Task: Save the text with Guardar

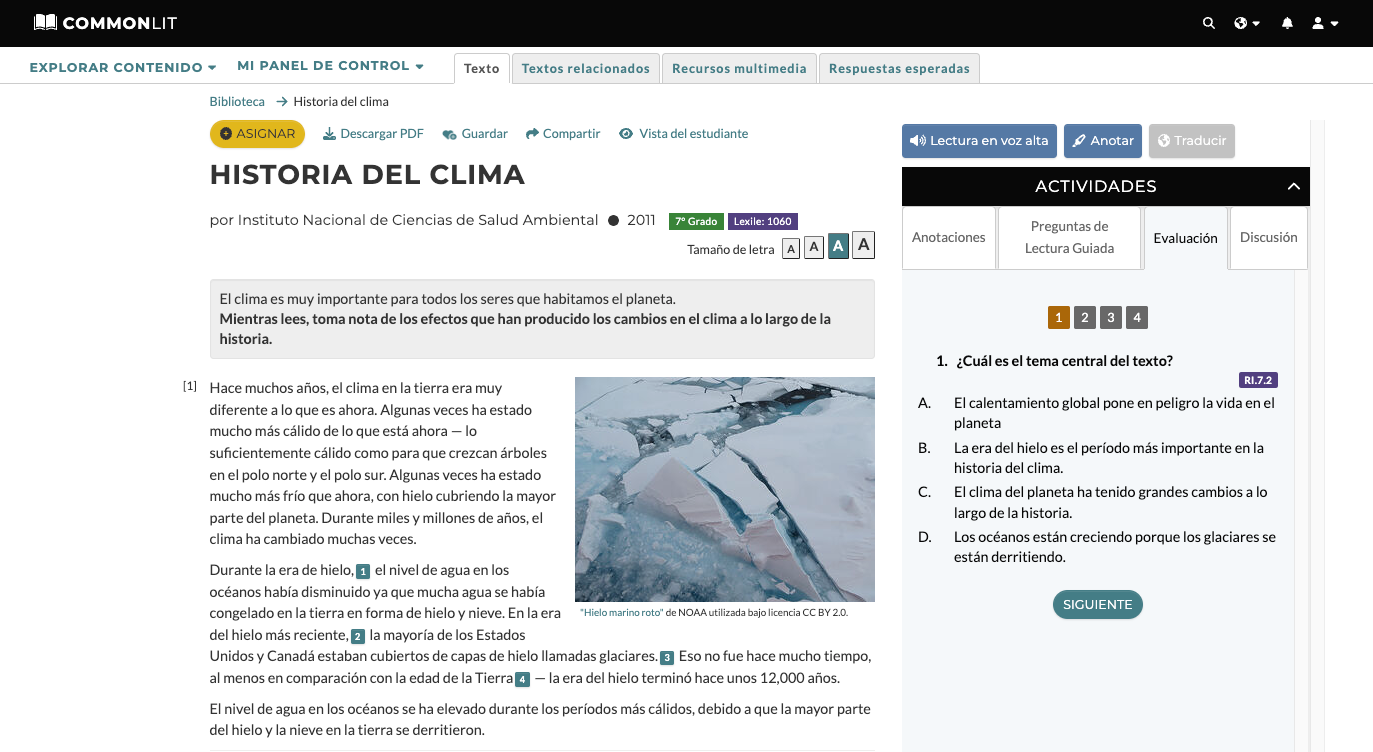Action: [x=475, y=134]
